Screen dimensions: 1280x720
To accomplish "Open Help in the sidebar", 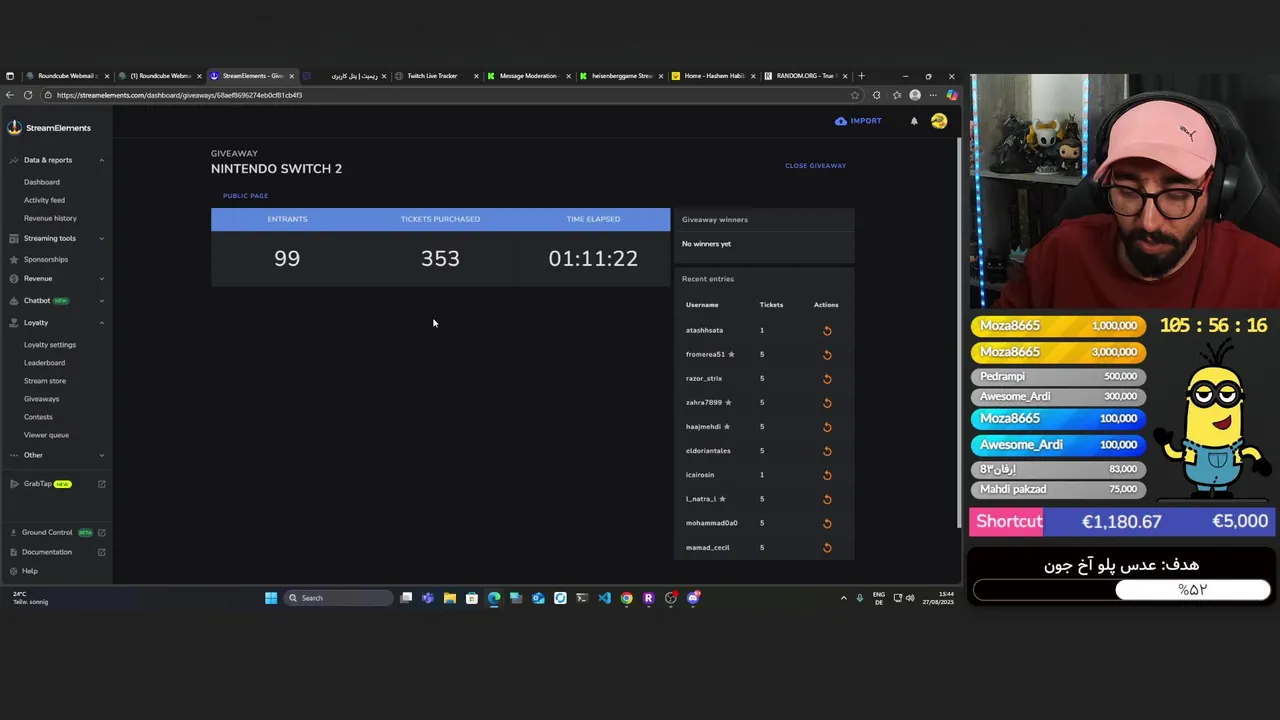I will click(30, 571).
